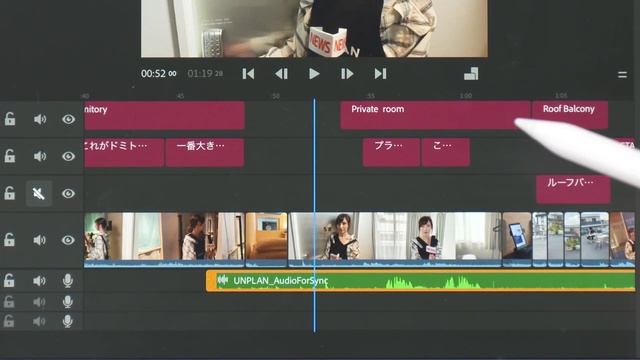Image resolution: width=640 pixels, height=360 pixels.
Task: Lock the main video thumbnail track
Action: tap(10, 240)
